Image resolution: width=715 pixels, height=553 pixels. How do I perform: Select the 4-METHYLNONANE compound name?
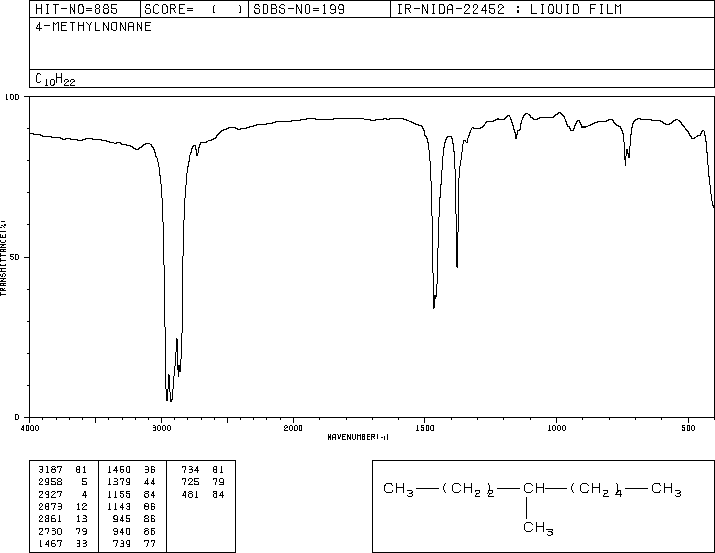pos(93,27)
